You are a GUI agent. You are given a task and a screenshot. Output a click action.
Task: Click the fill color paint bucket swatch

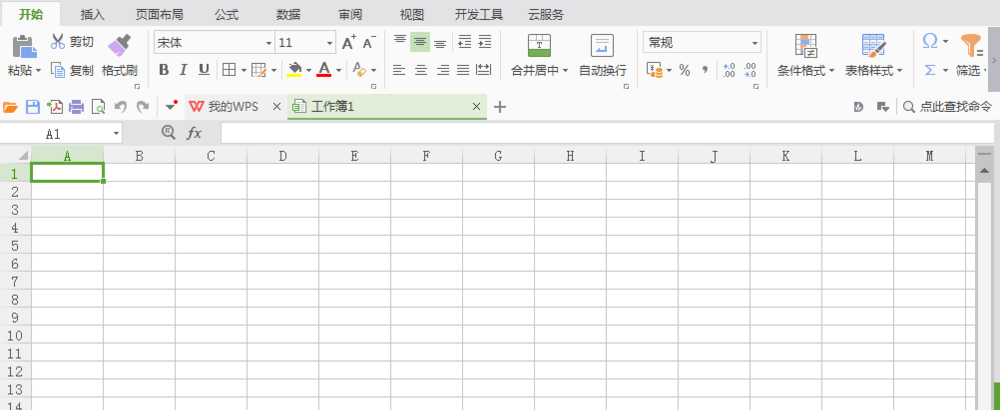point(294,70)
